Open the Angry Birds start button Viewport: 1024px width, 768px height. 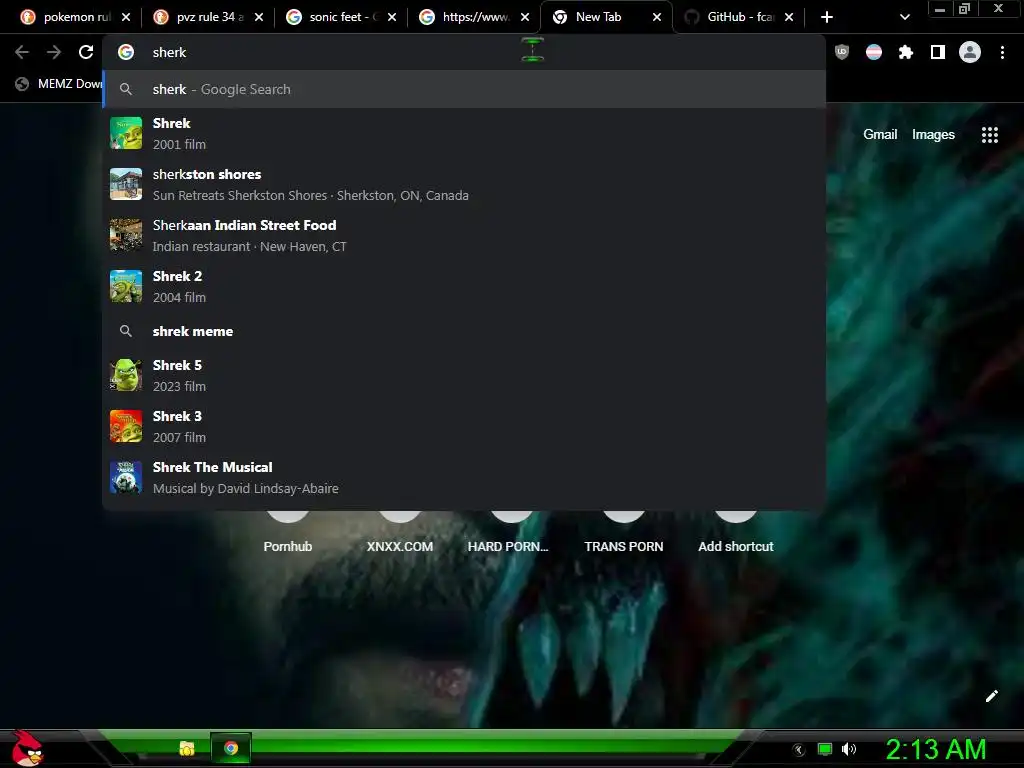[27, 748]
